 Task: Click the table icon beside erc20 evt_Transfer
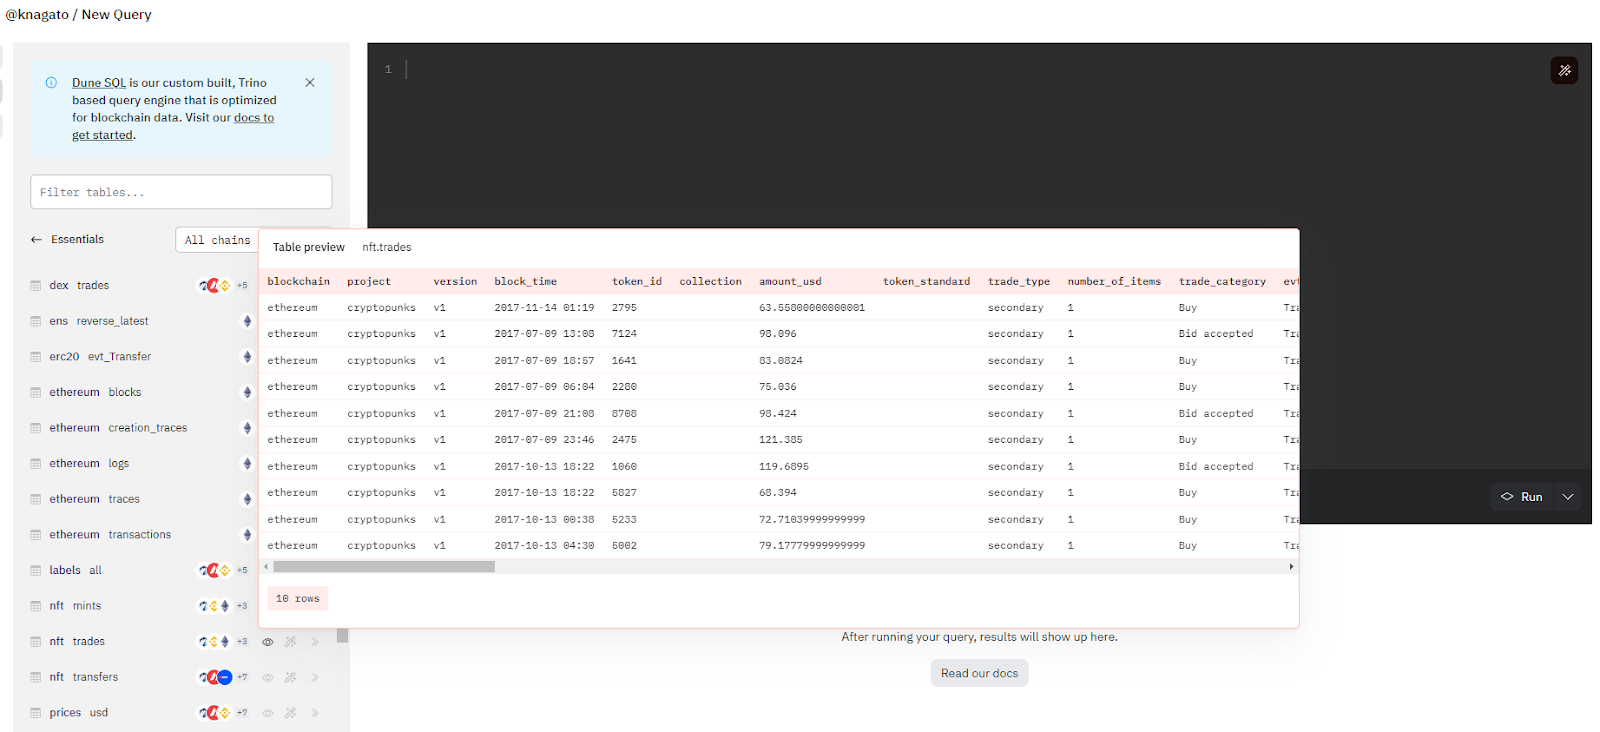click(x=36, y=357)
